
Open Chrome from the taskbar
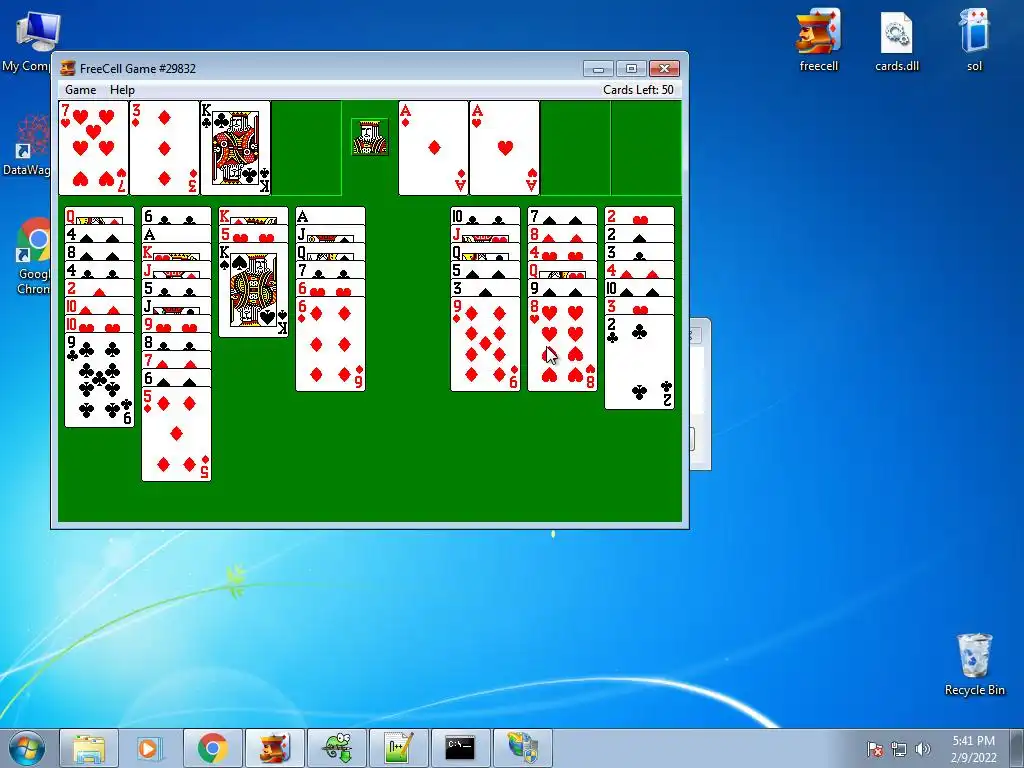pyautogui.click(x=212, y=748)
